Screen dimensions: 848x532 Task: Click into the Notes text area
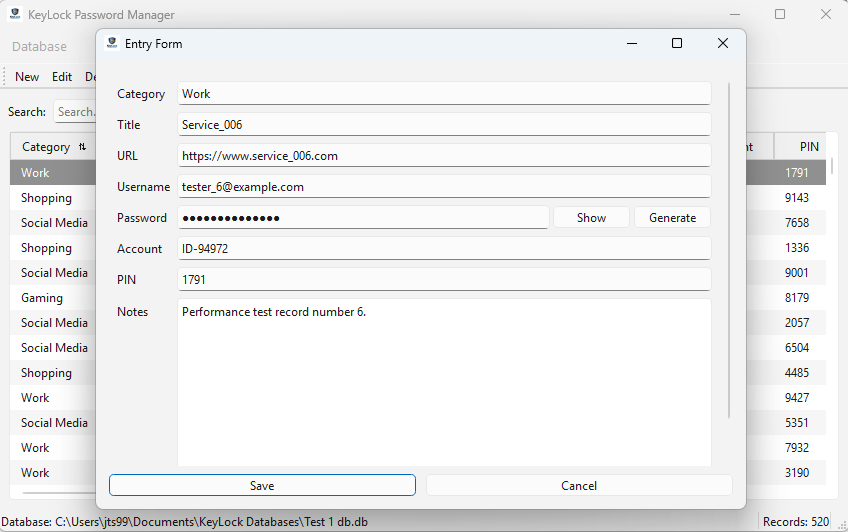pos(444,383)
